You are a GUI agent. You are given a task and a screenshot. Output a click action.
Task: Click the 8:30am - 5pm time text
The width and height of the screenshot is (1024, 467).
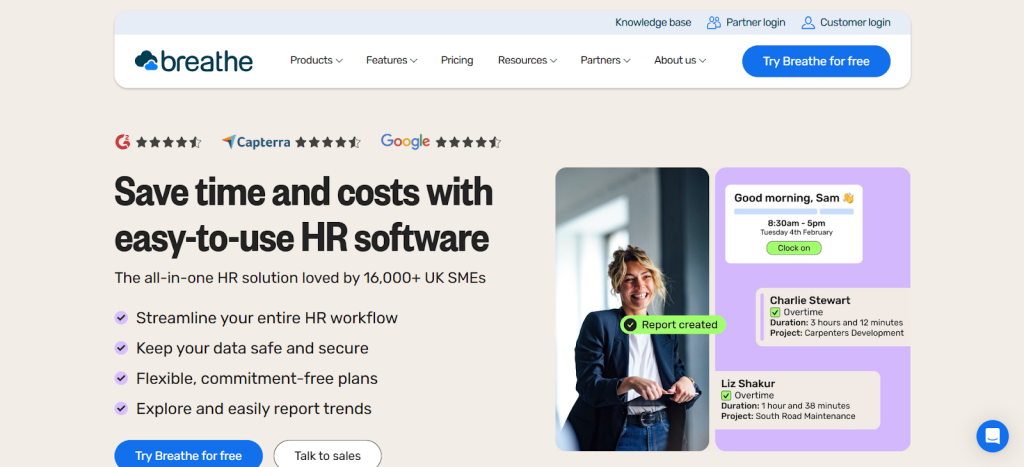[796, 223]
